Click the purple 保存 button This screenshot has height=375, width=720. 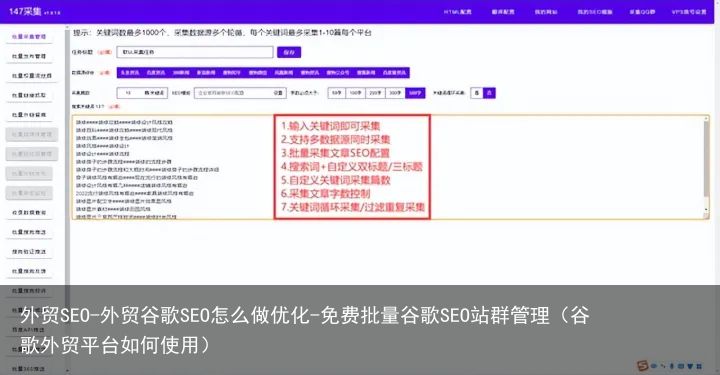point(289,52)
